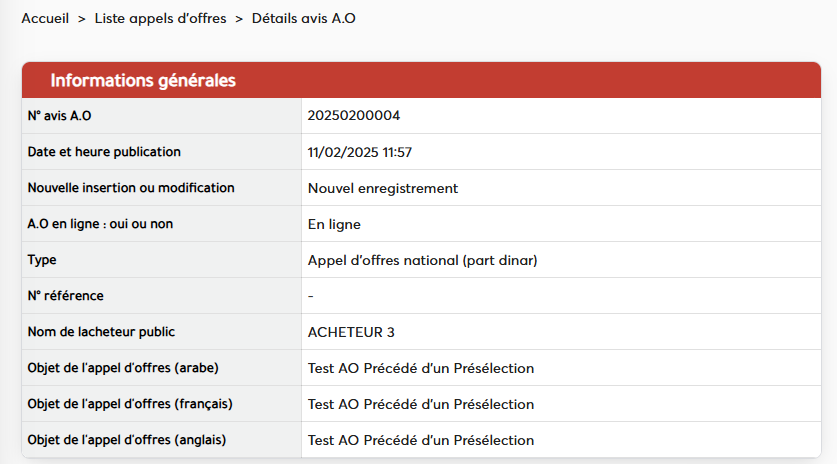
Task: Click the Objet de l'appel d'offres (anglais) label
Action: [x=127, y=440]
